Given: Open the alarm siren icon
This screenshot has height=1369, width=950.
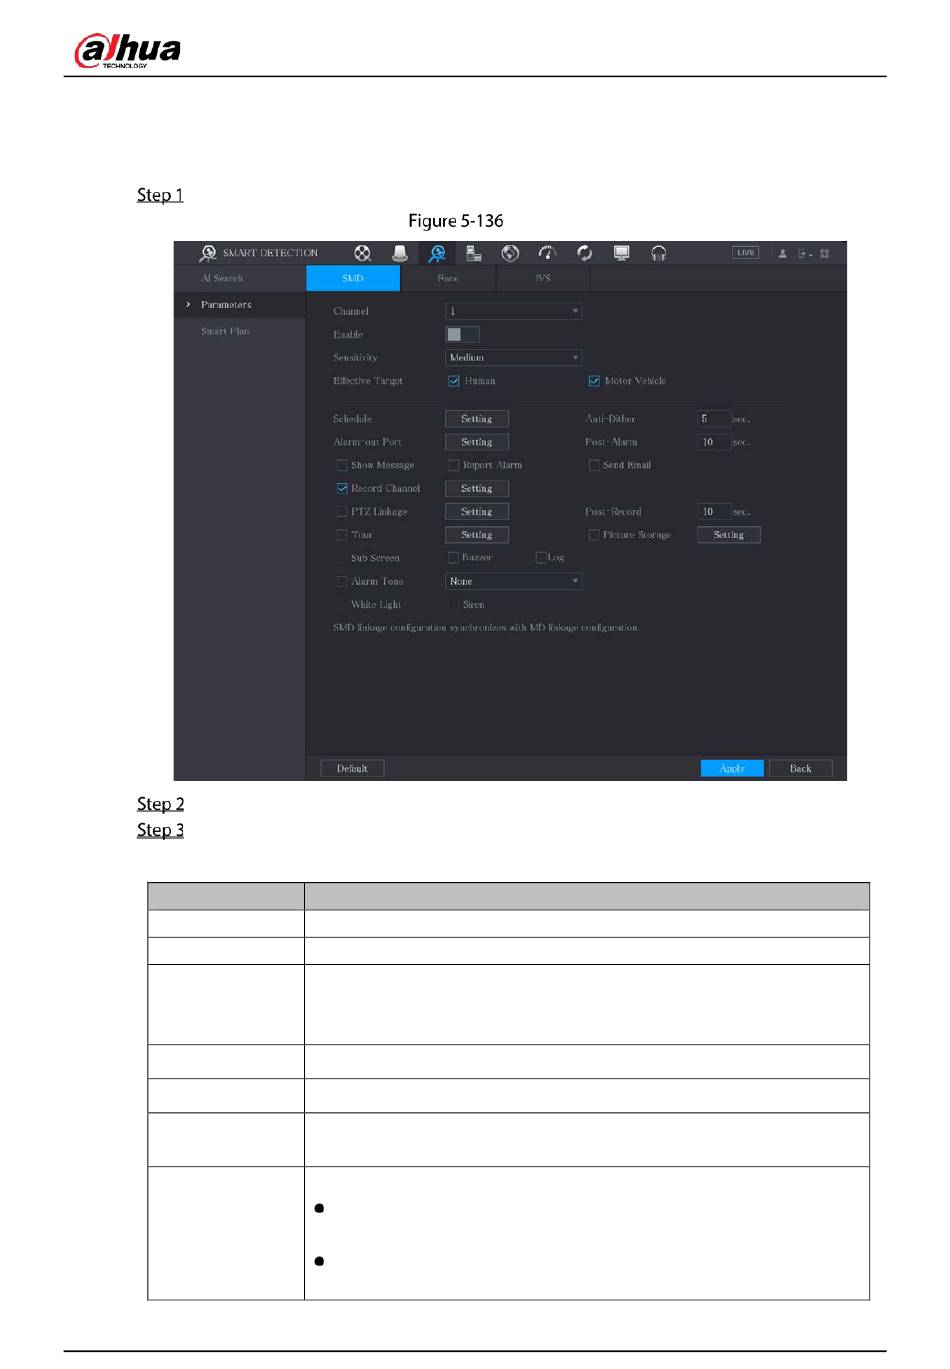Looking at the screenshot, I should coord(400,253).
